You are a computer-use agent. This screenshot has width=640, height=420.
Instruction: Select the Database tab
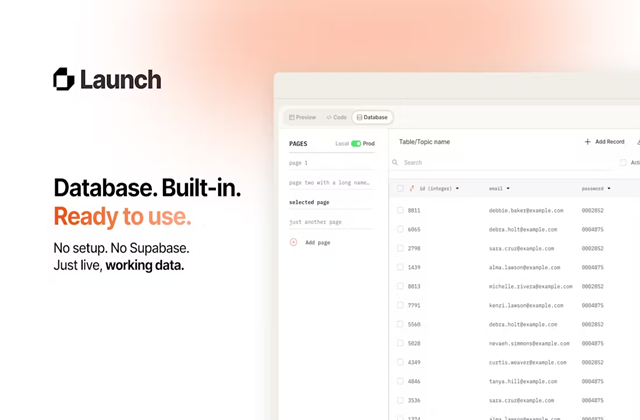pos(372,117)
